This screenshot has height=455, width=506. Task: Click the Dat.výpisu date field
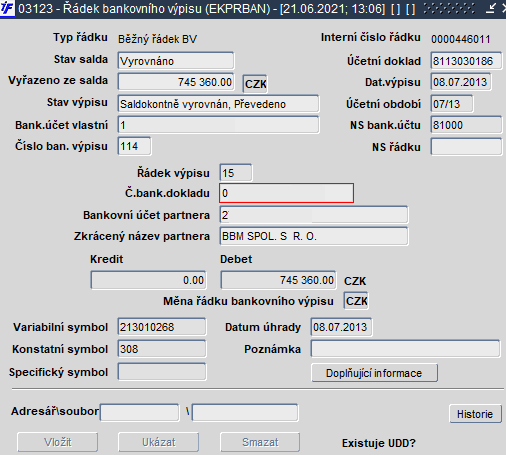click(460, 82)
